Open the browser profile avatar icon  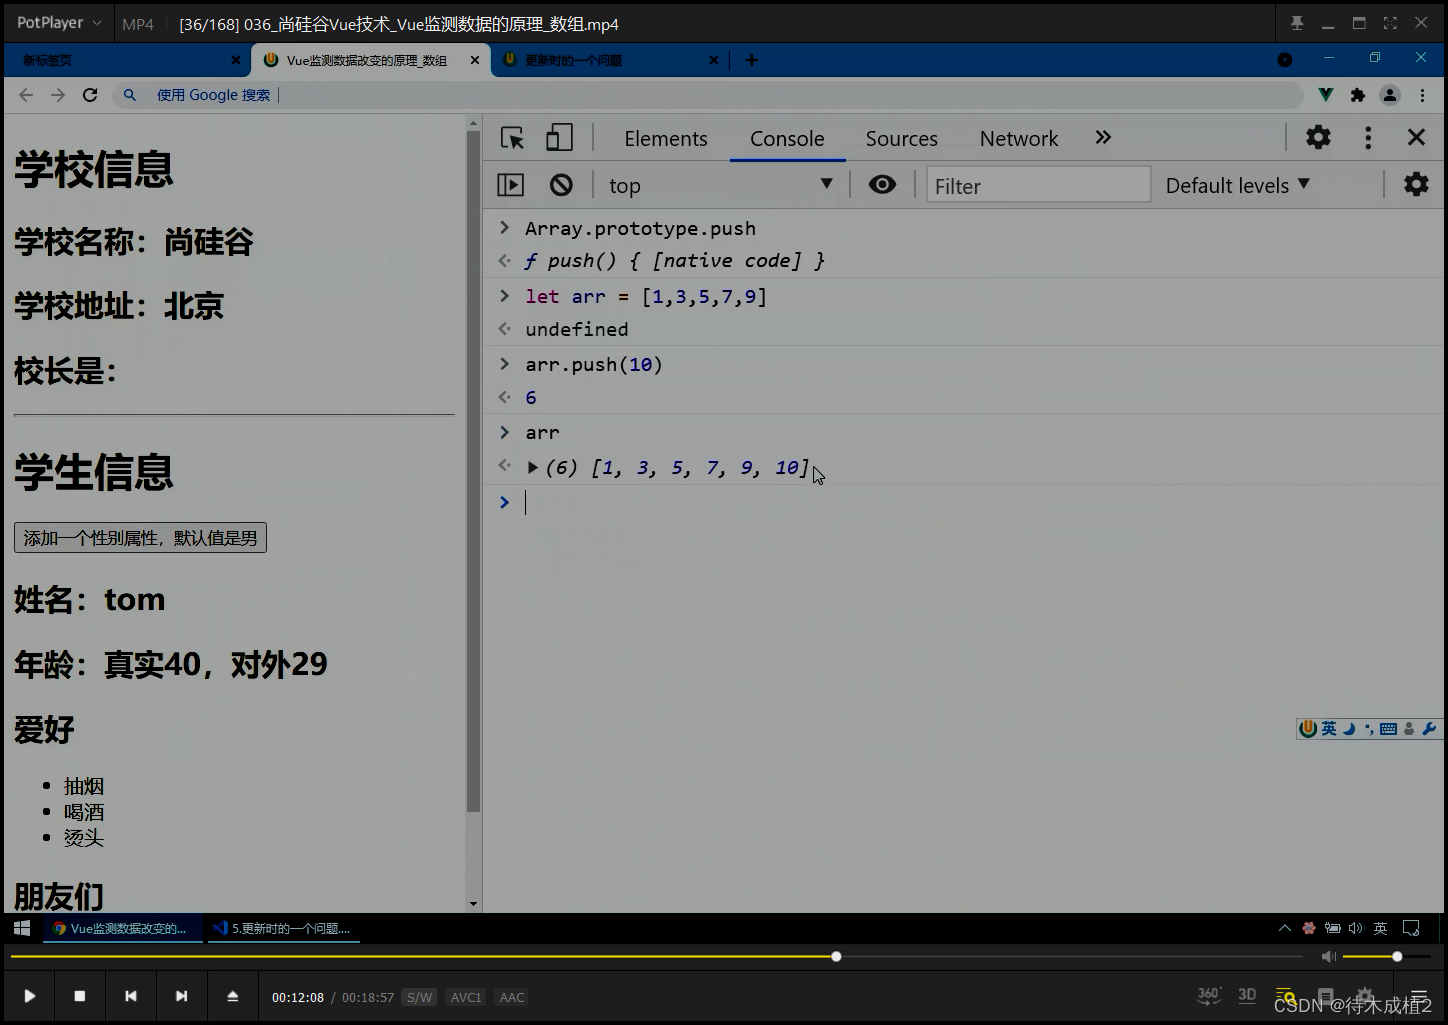[1390, 95]
